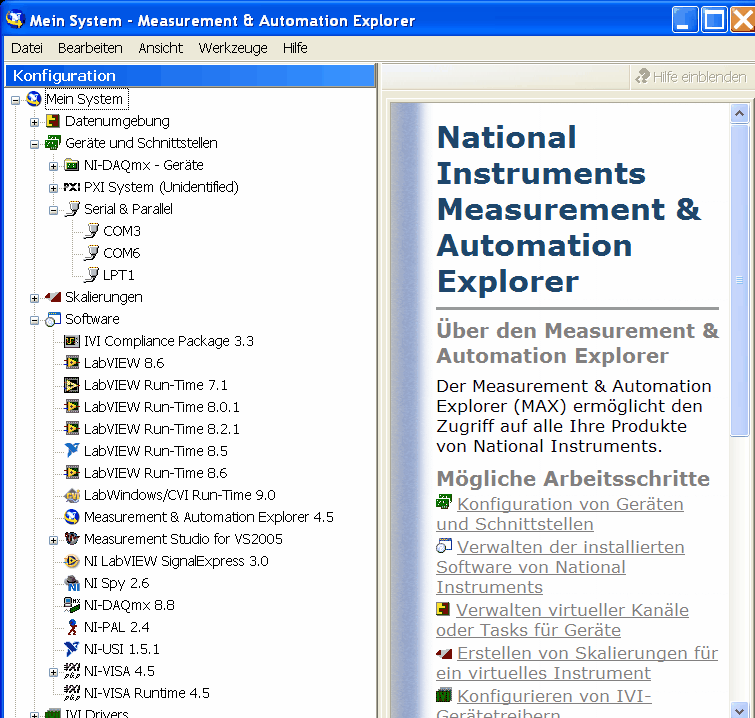This screenshot has height=718, width=755.
Task: Select the COM6 tree item
Action: pyautogui.click(x=121, y=253)
